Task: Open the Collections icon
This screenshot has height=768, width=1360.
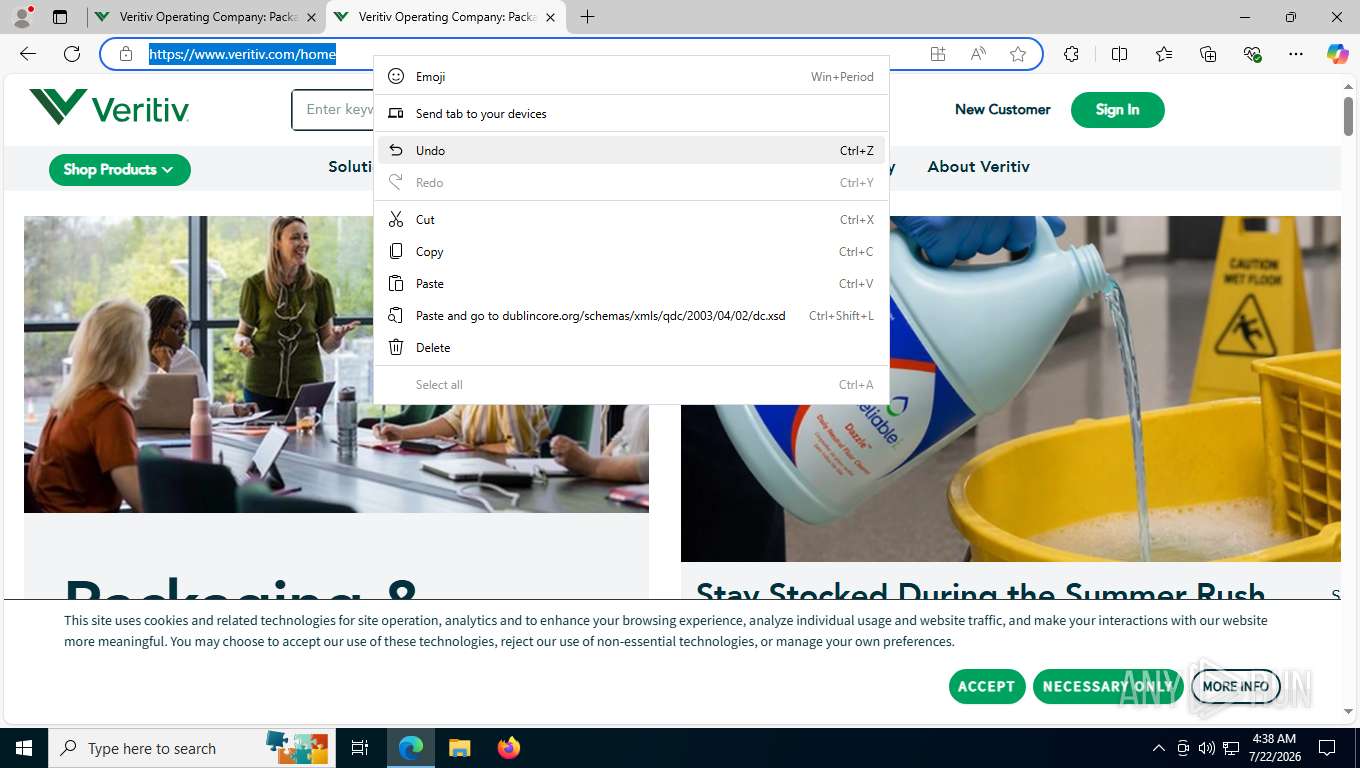Action: 1208,54
